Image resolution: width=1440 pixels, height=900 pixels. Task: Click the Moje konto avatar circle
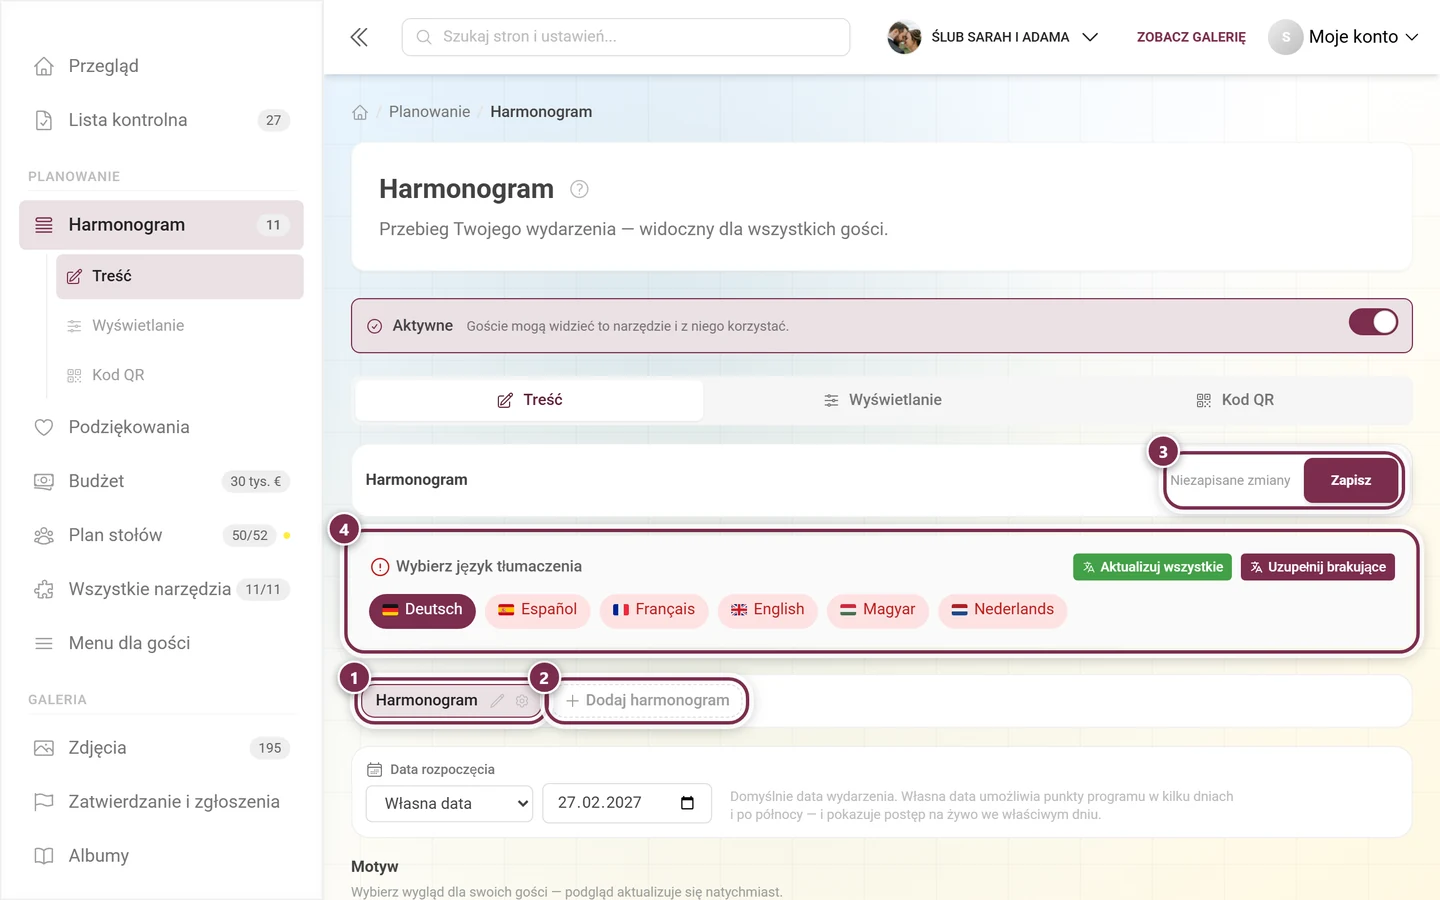point(1286,37)
